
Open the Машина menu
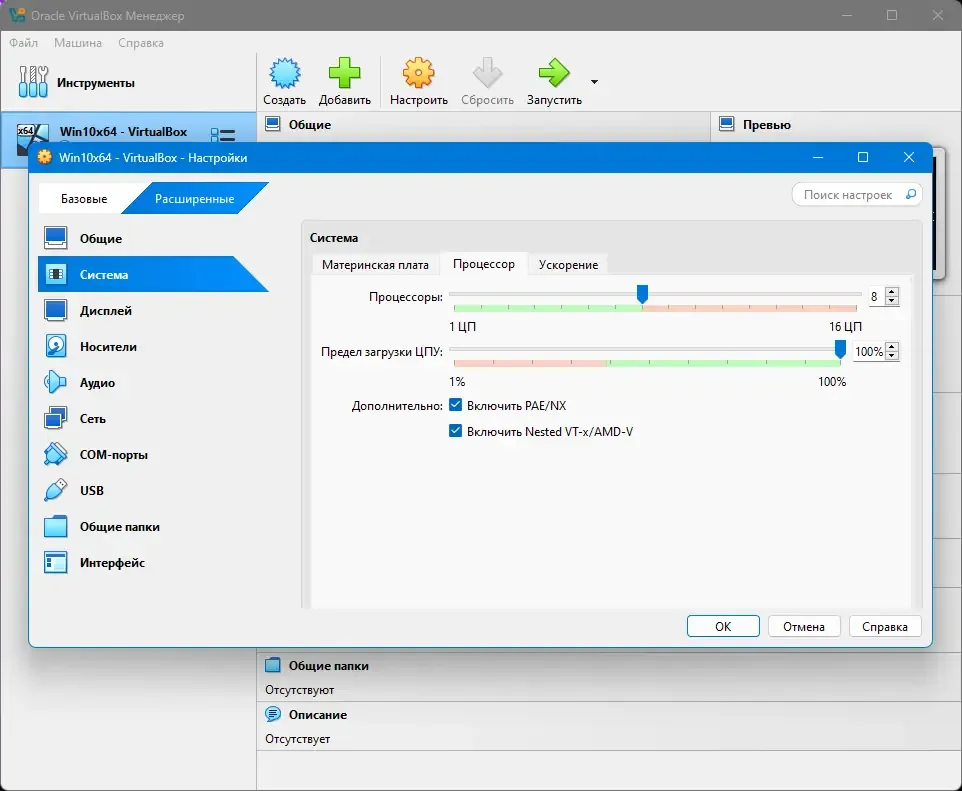(78, 43)
